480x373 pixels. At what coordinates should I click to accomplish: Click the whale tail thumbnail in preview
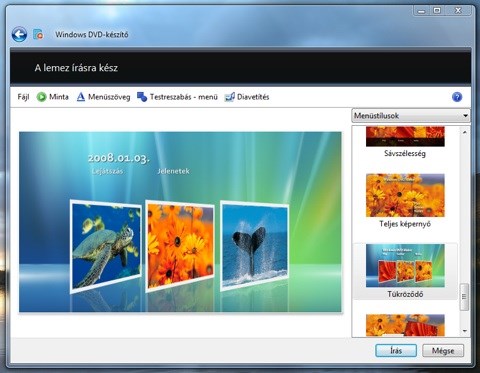point(255,246)
